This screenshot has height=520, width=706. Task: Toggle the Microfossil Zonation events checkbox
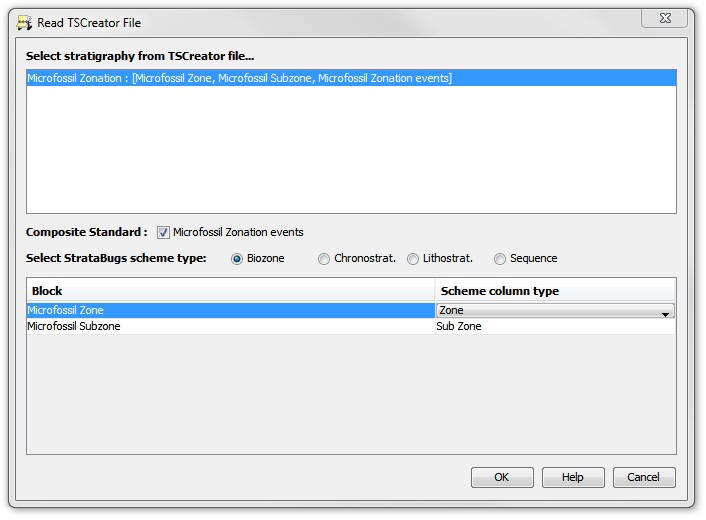(x=164, y=232)
